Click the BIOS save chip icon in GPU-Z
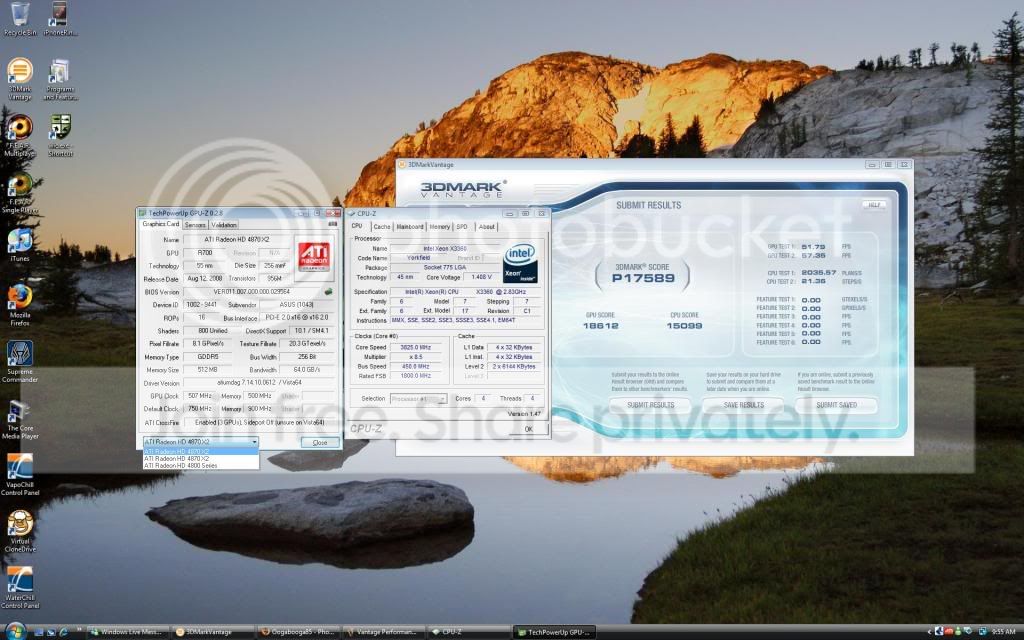 (329, 292)
